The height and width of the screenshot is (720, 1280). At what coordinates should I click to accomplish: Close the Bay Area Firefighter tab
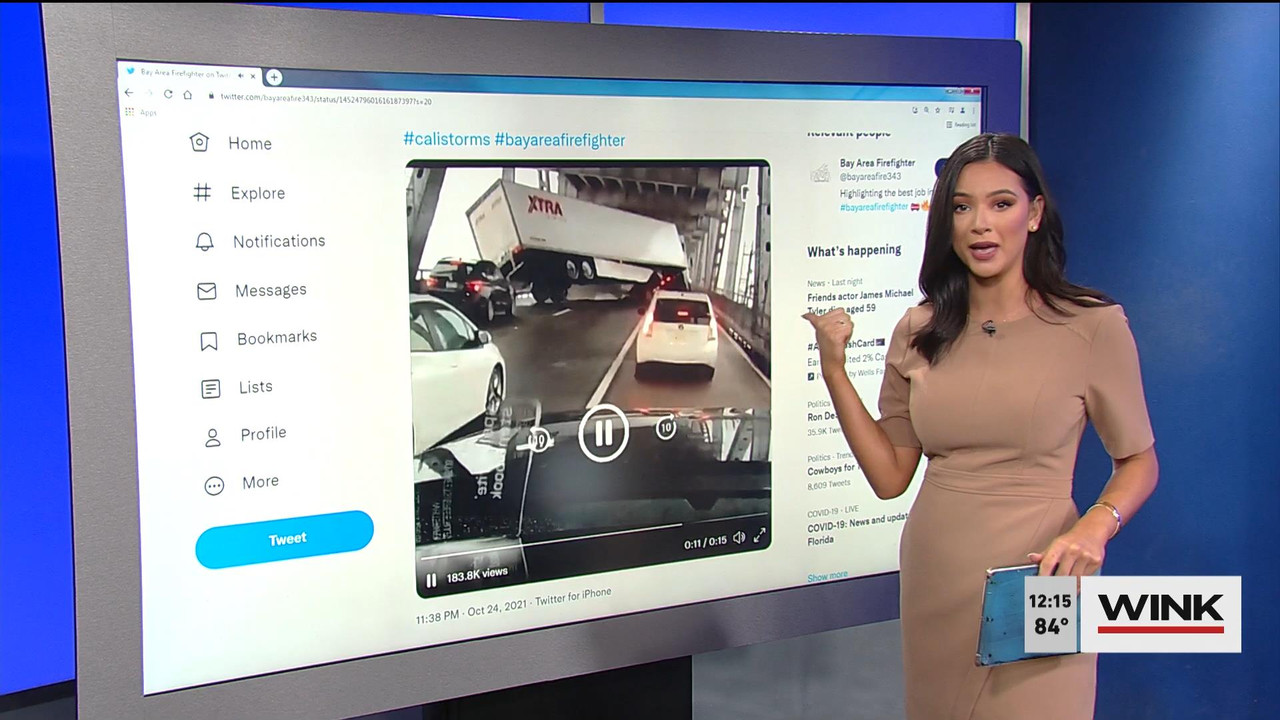tap(253, 76)
